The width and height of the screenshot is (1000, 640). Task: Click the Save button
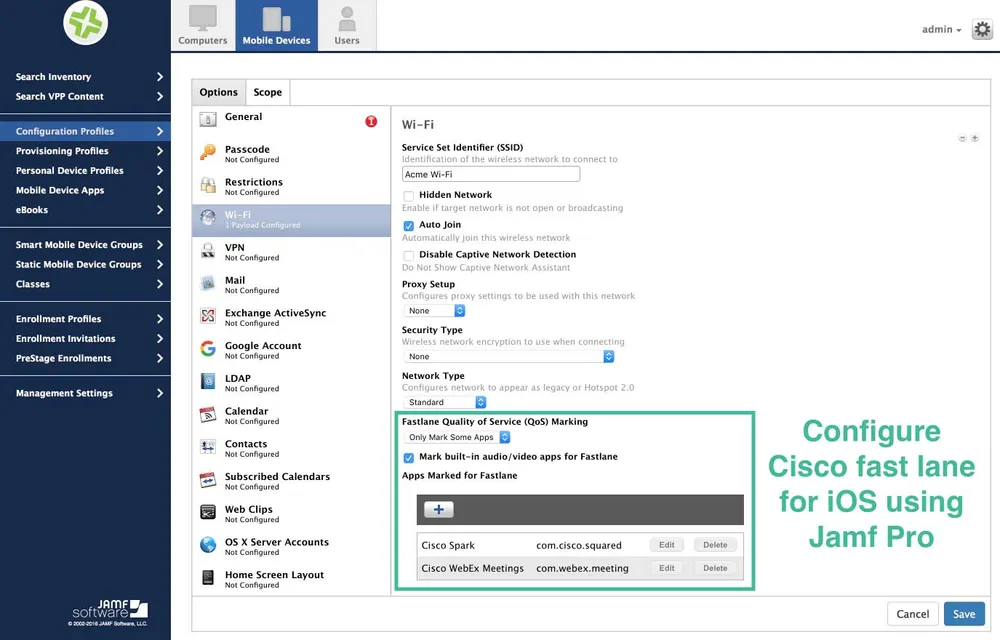[x=964, y=614]
